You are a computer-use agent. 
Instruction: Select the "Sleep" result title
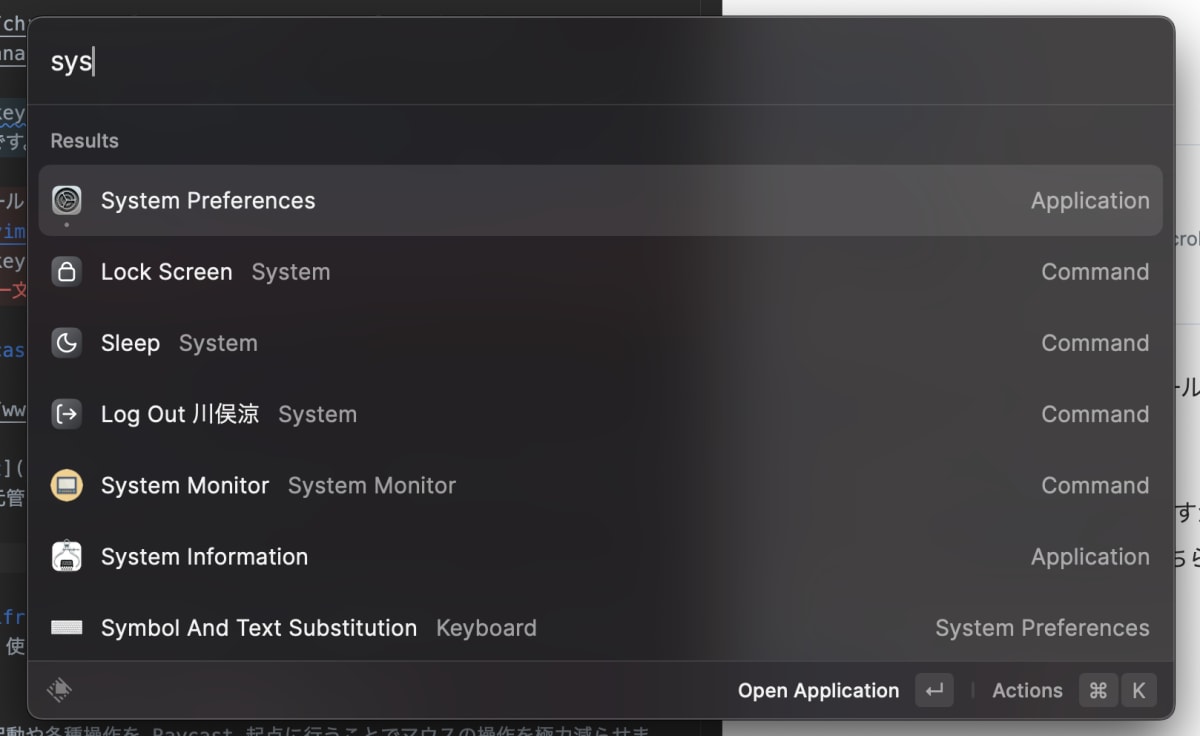[x=130, y=343]
